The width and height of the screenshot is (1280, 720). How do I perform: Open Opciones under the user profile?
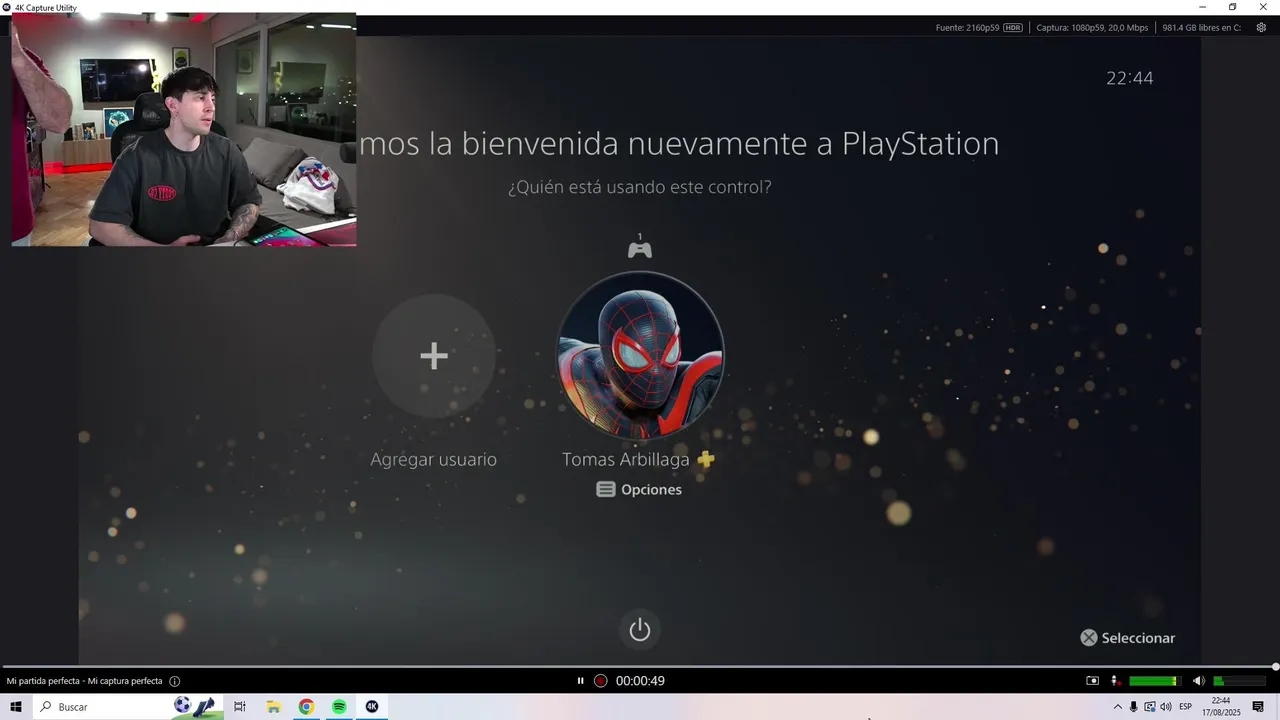tap(639, 489)
